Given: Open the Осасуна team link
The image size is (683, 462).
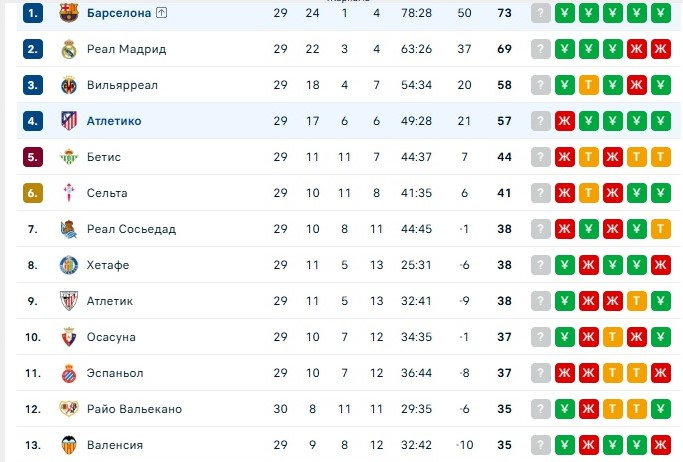Looking at the screenshot, I should 111,337.
